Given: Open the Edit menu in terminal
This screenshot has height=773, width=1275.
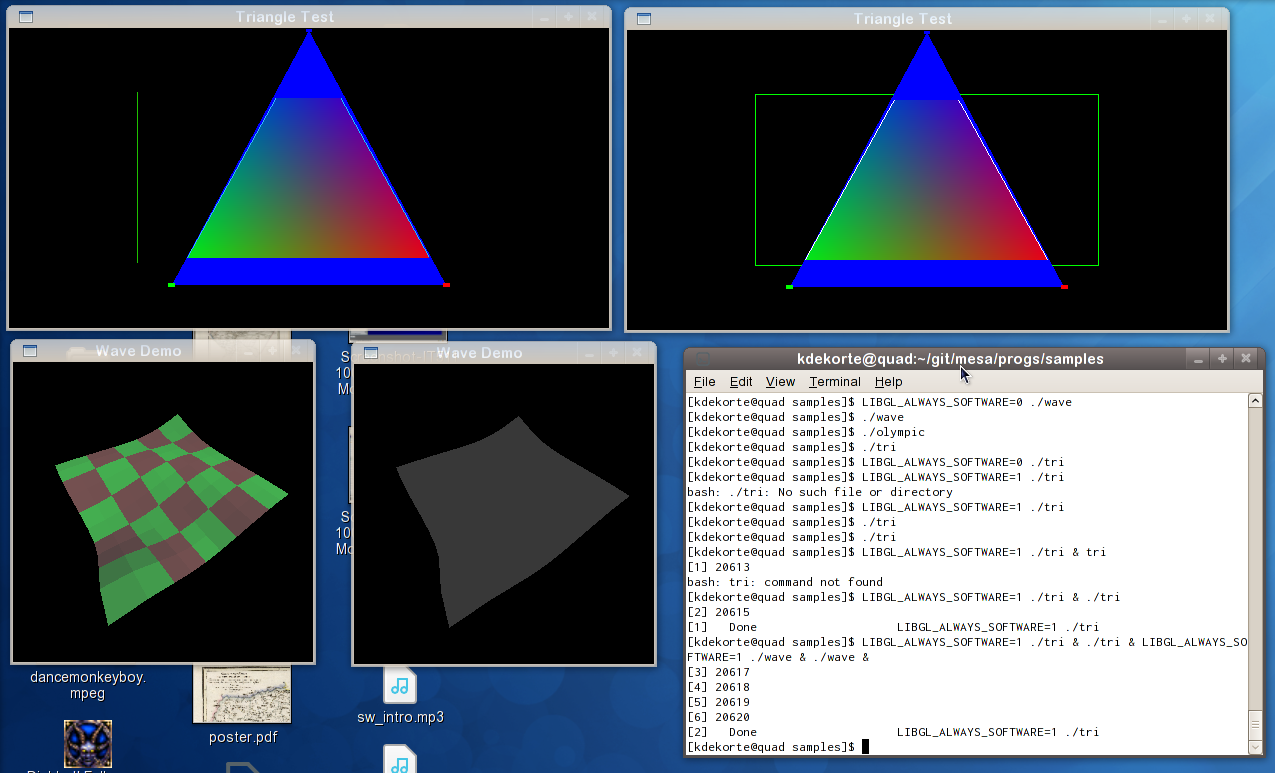Looking at the screenshot, I should [x=741, y=382].
